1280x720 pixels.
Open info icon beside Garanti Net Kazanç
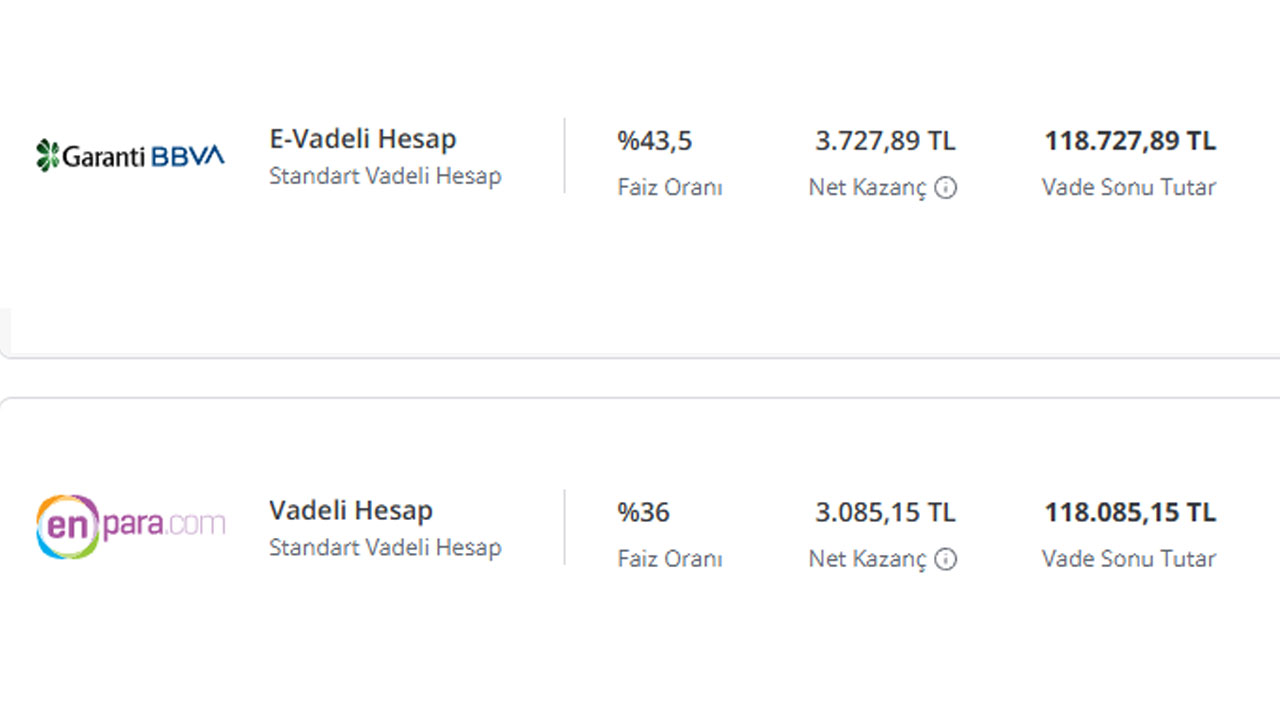coord(946,188)
